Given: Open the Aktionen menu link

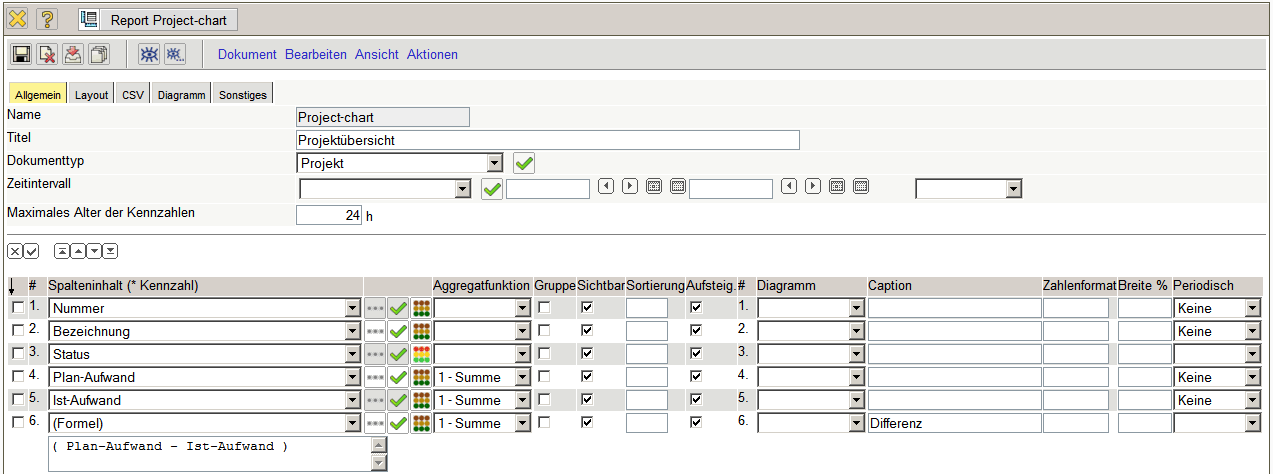Looking at the screenshot, I should point(432,54).
